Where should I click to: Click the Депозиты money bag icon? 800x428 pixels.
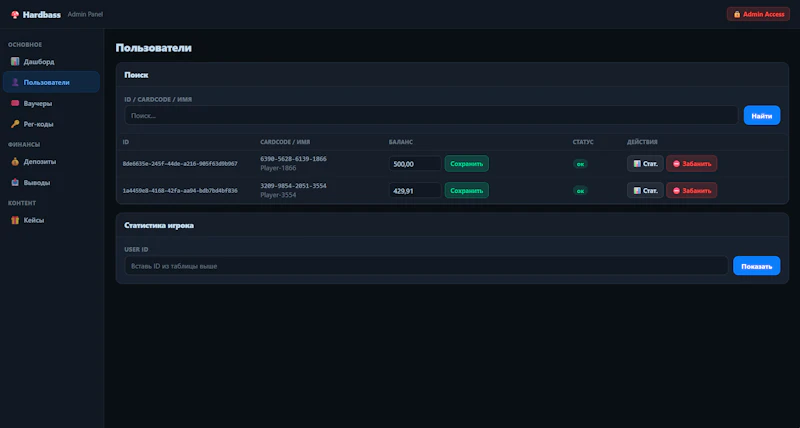click(x=15, y=162)
